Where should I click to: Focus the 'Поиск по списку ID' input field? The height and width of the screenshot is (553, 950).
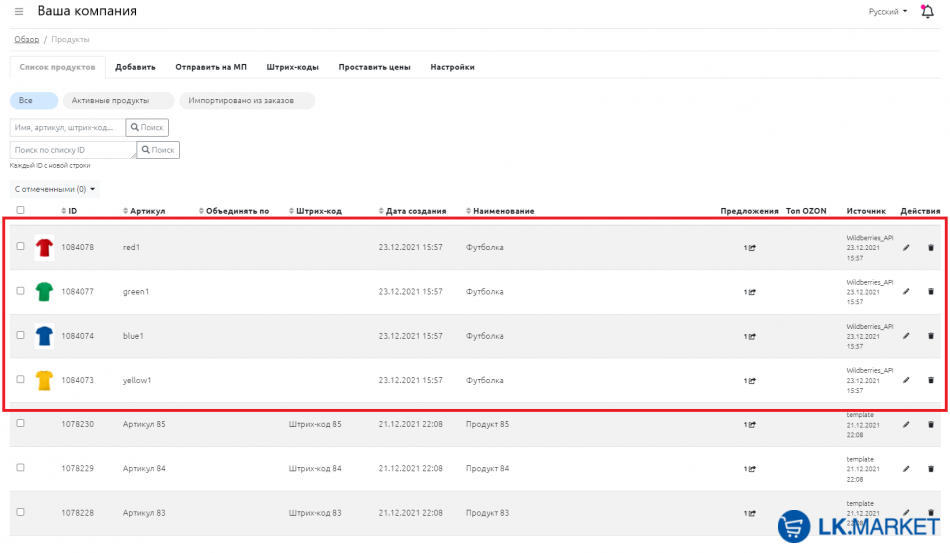(72, 150)
